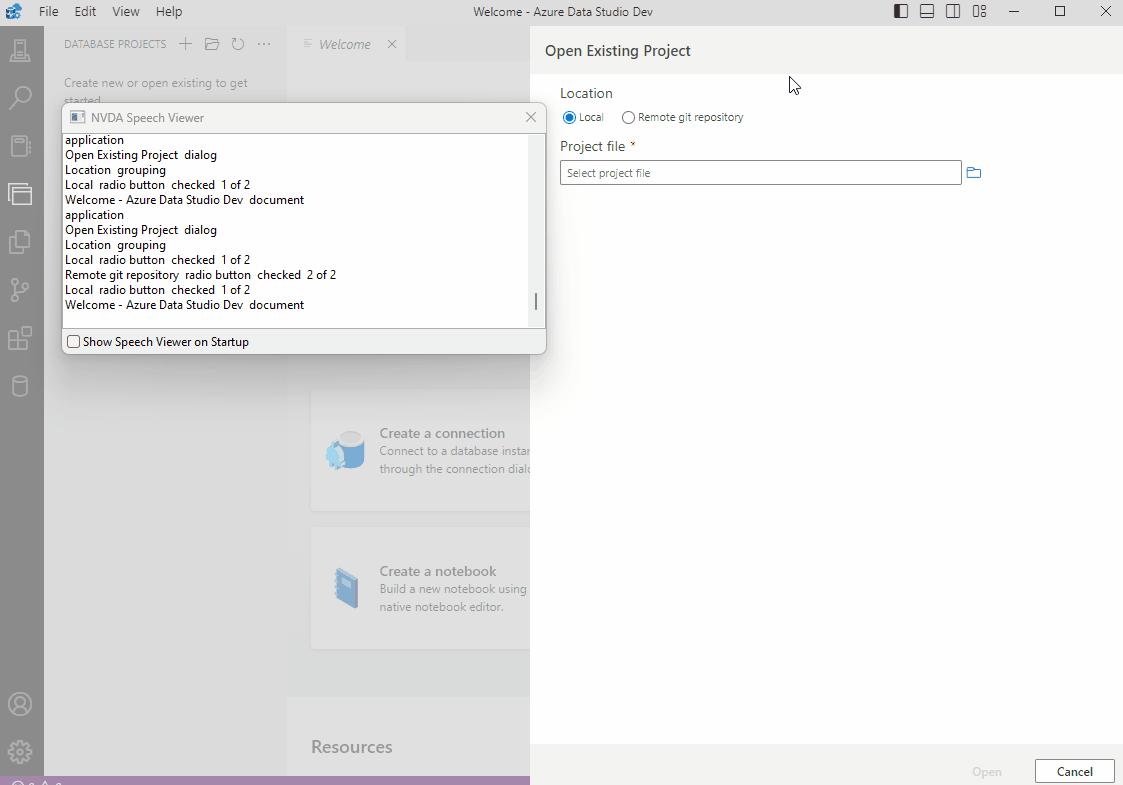Select the Local radio button
The height and width of the screenshot is (785, 1123).
click(x=569, y=117)
